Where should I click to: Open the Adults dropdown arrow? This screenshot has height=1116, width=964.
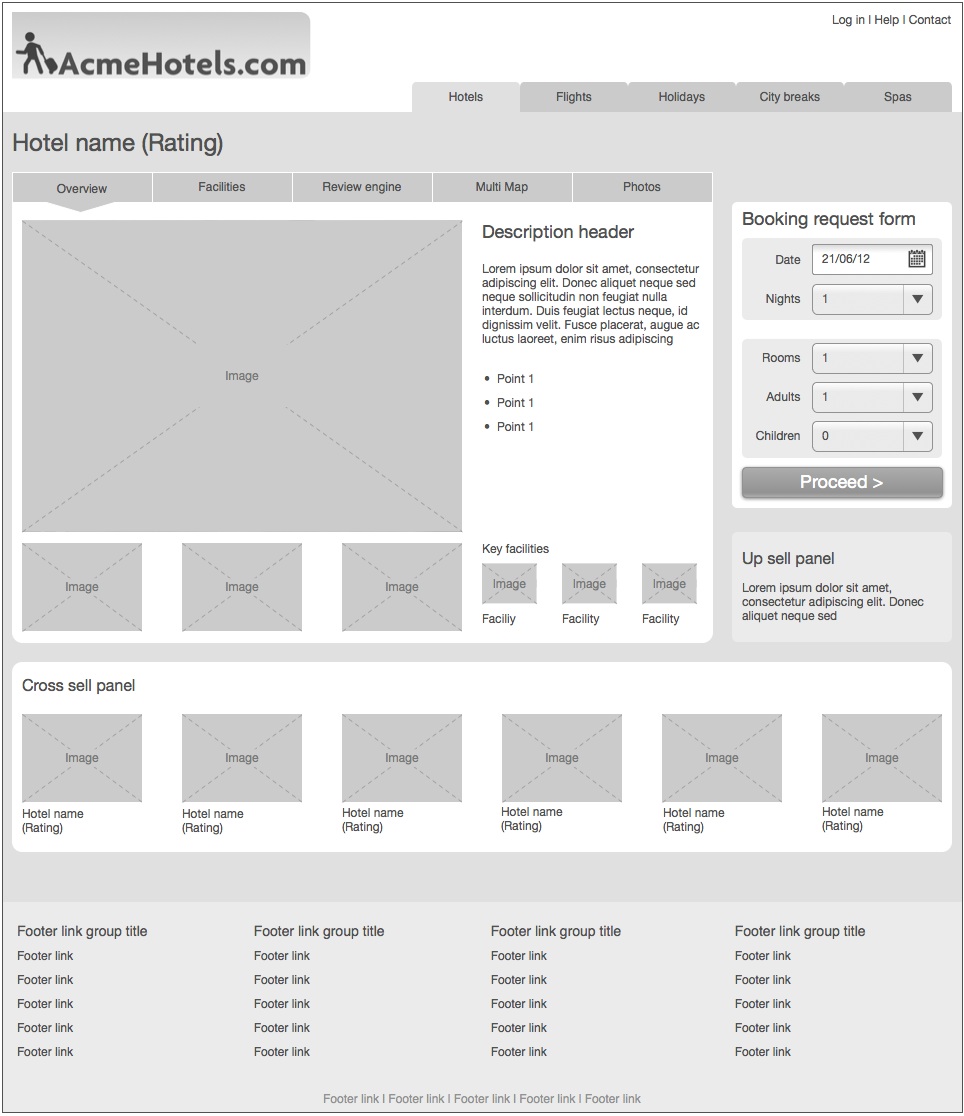click(x=917, y=397)
